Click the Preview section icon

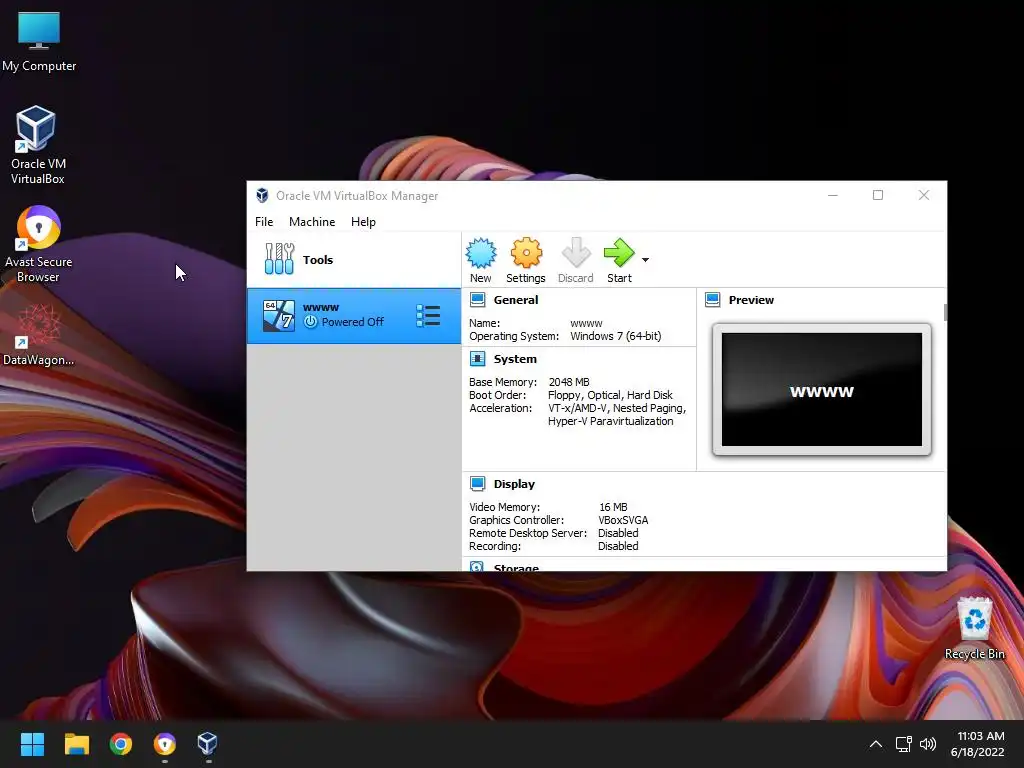pos(712,300)
